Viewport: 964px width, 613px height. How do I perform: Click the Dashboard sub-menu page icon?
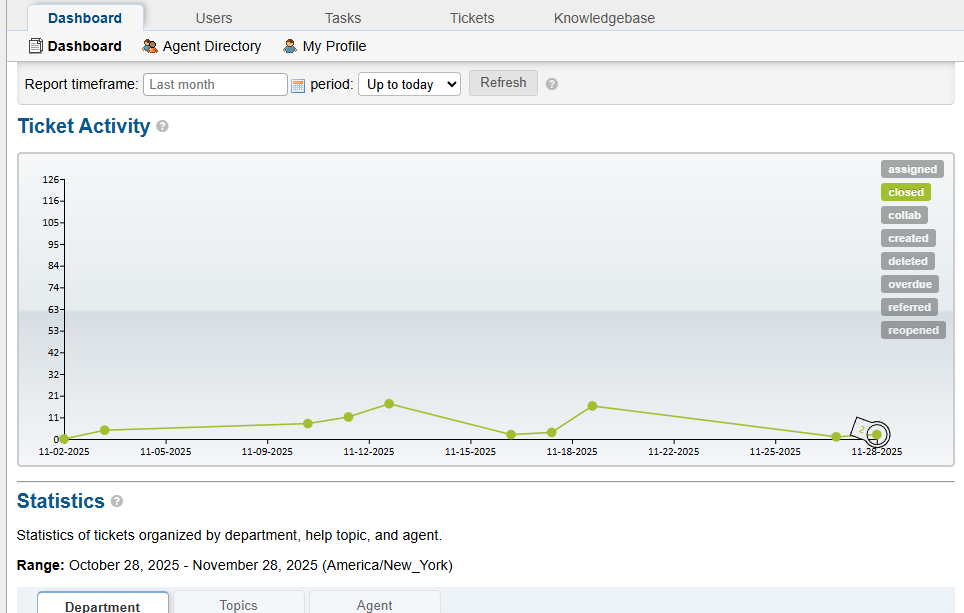[x=36, y=46]
